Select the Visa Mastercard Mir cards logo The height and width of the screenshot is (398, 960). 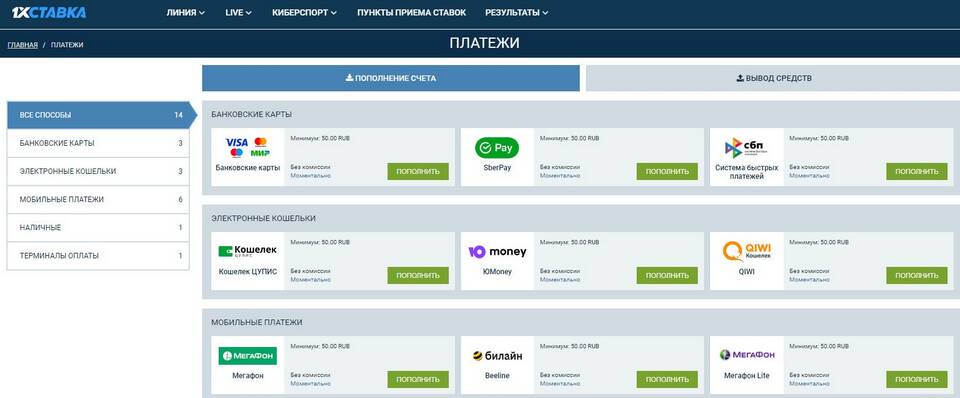click(248, 147)
